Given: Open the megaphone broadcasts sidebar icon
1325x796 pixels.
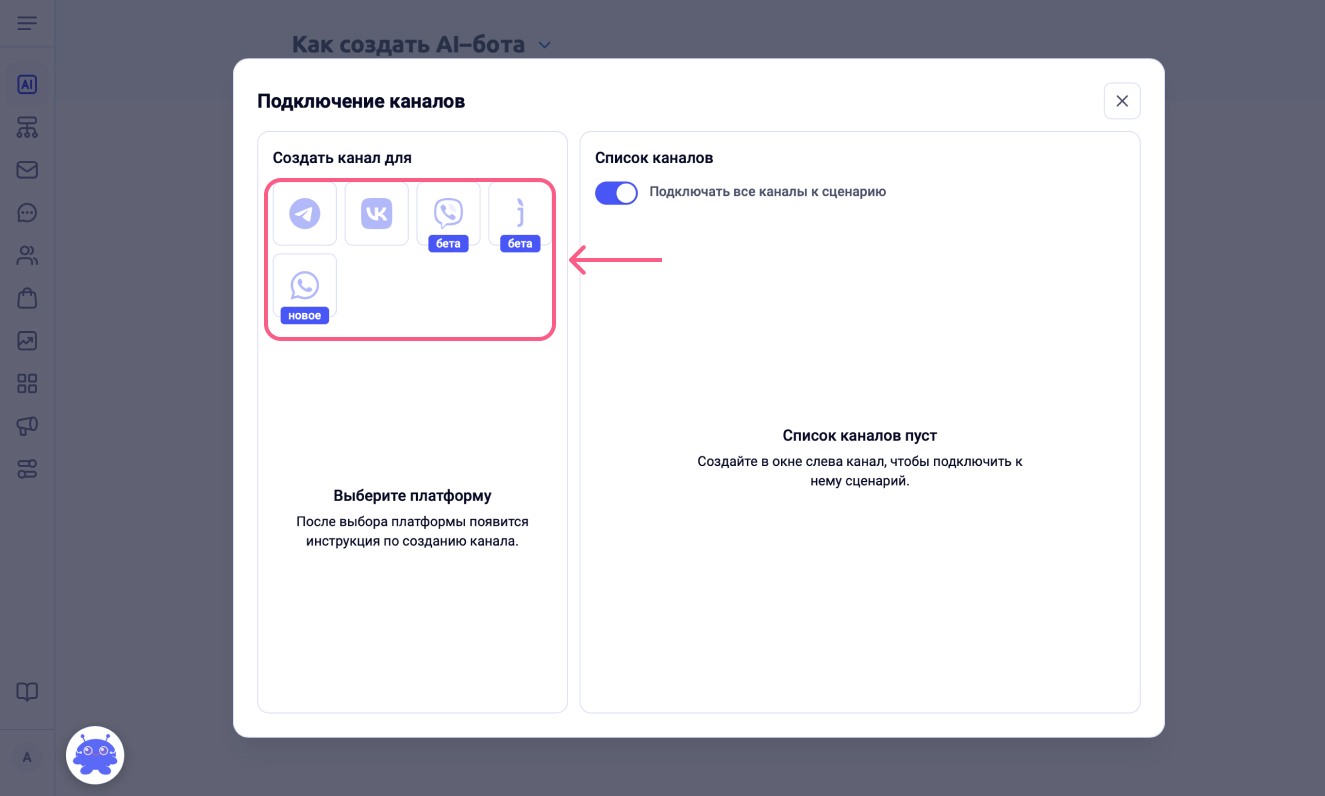Looking at the screenshot, I should pos(27,426).
